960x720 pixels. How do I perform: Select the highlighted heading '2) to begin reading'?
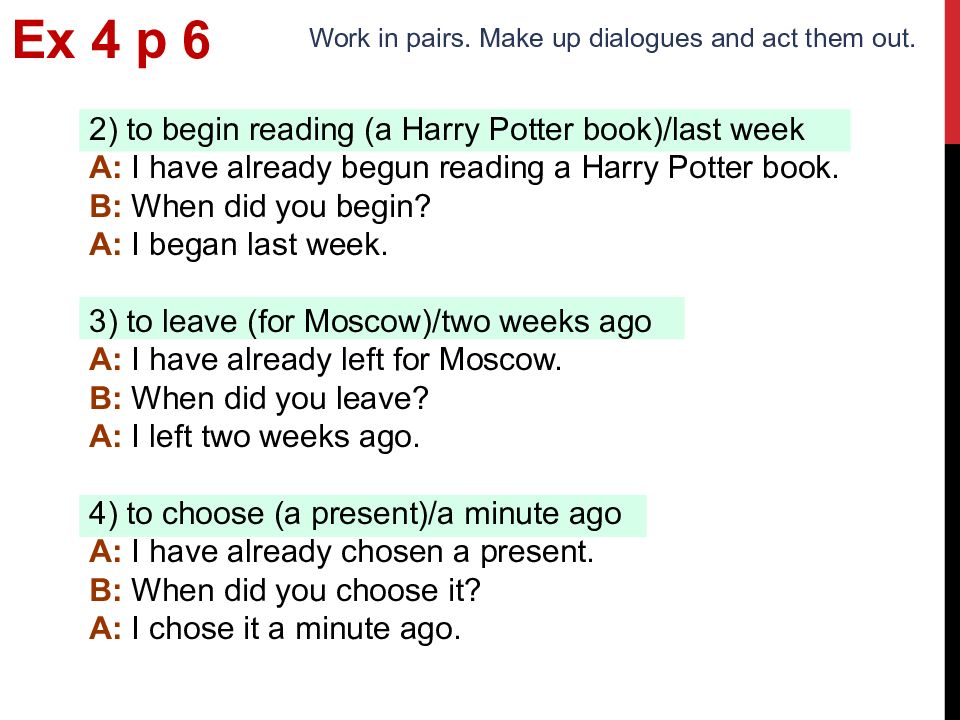point(465,130)
